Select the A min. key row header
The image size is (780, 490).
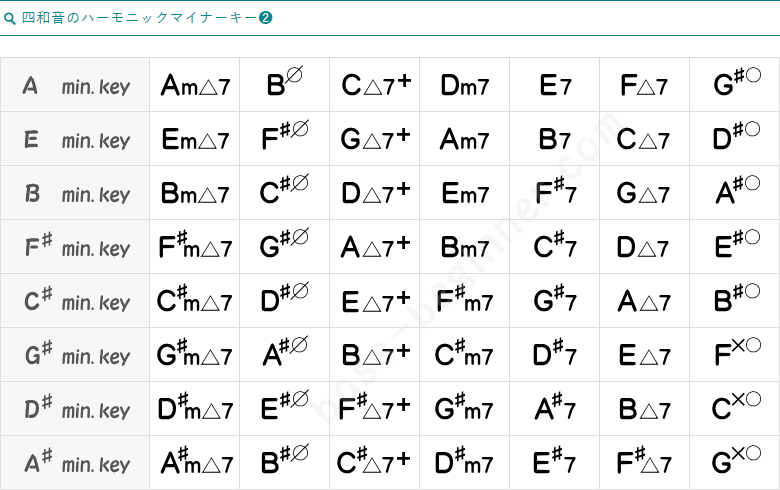pos(75,86)
